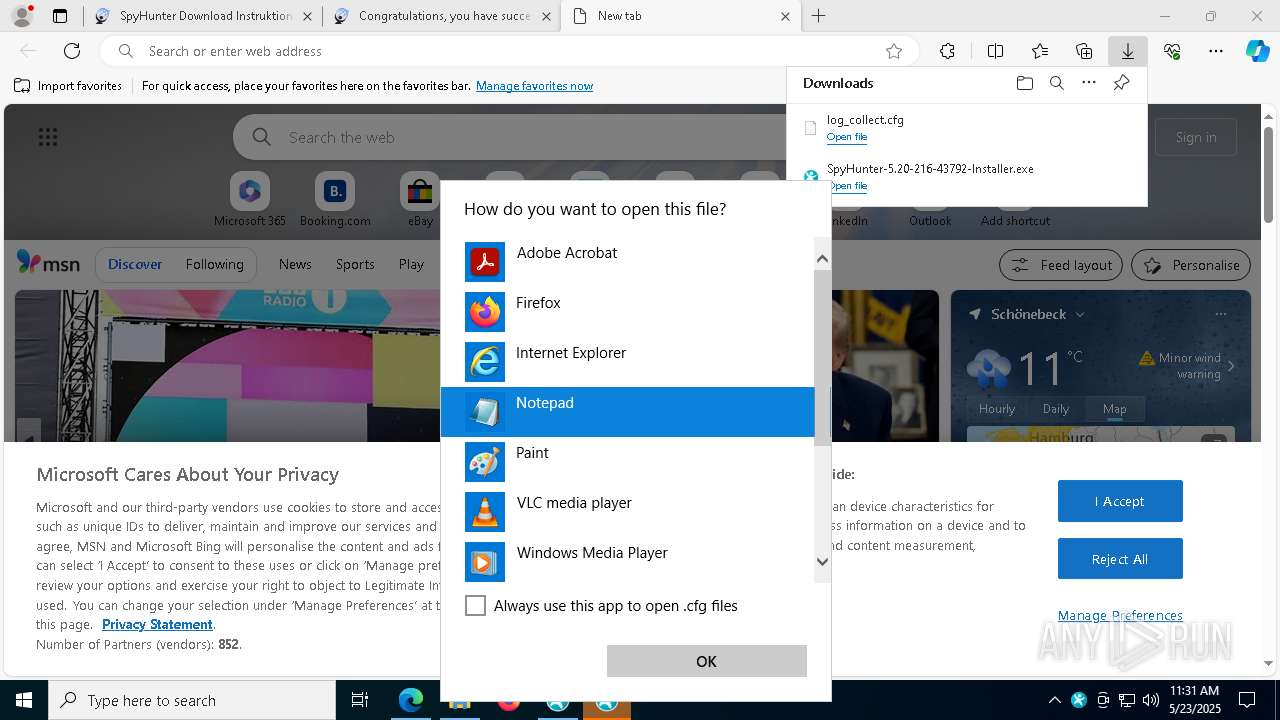The height and width of the screenshot is (720, 1280).
Task: Toggle Split screen icon in toolbar
Action: tap(995, 51)
